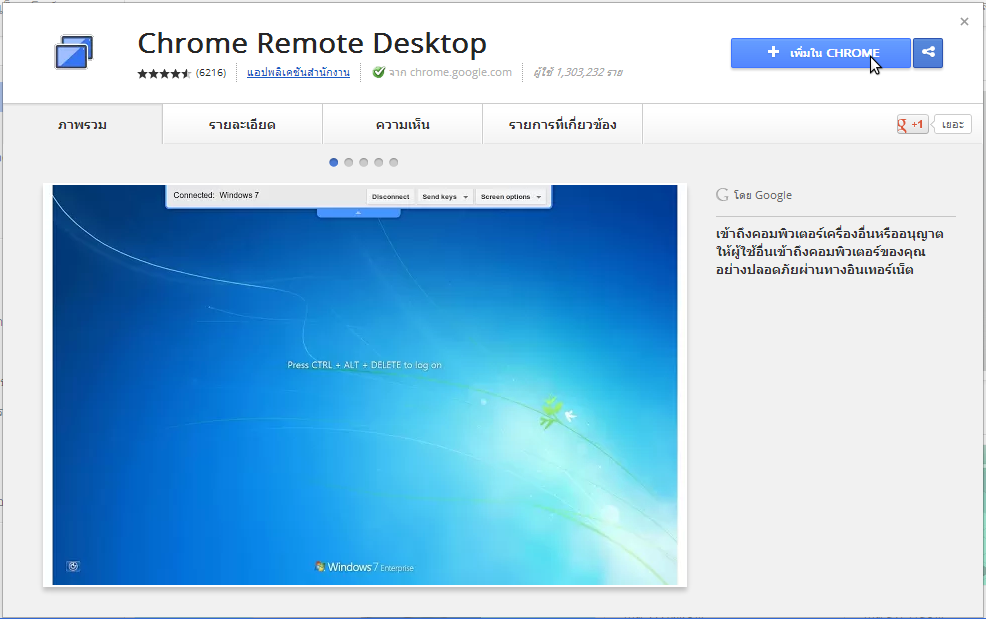Click the Chrome Remote Desktop title
986x619 pixels.
point(312,43)
